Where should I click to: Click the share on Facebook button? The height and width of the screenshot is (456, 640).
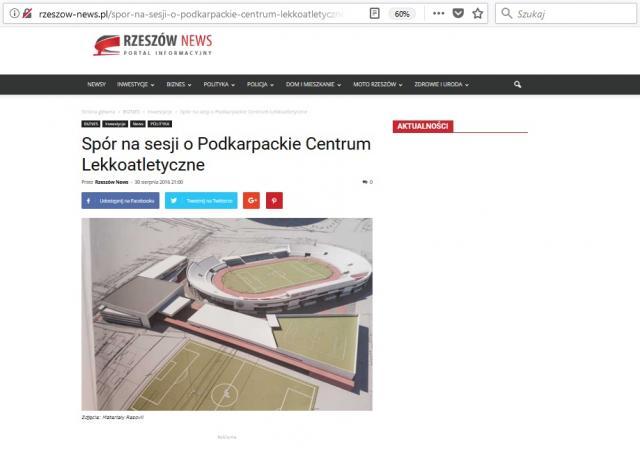[120, 200]
